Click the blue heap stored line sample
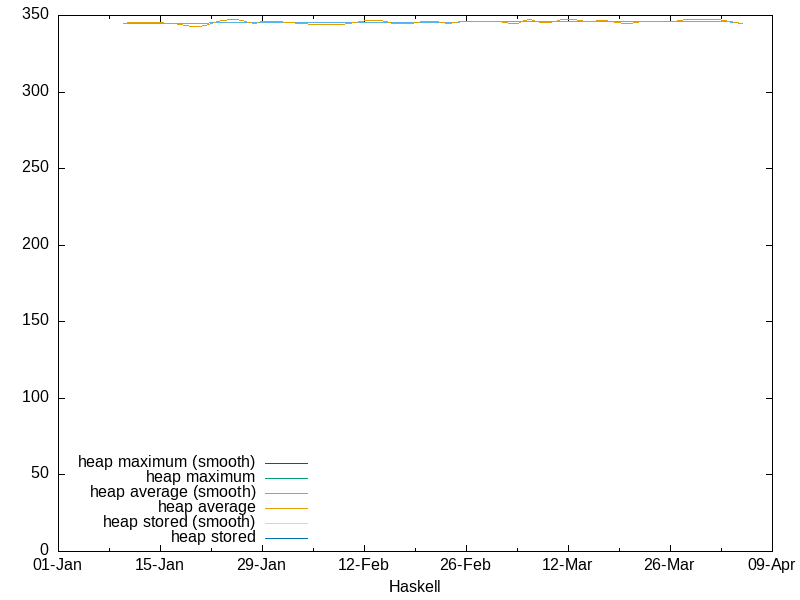The width and height of the screenshot is (800, 600). [286, 538]
